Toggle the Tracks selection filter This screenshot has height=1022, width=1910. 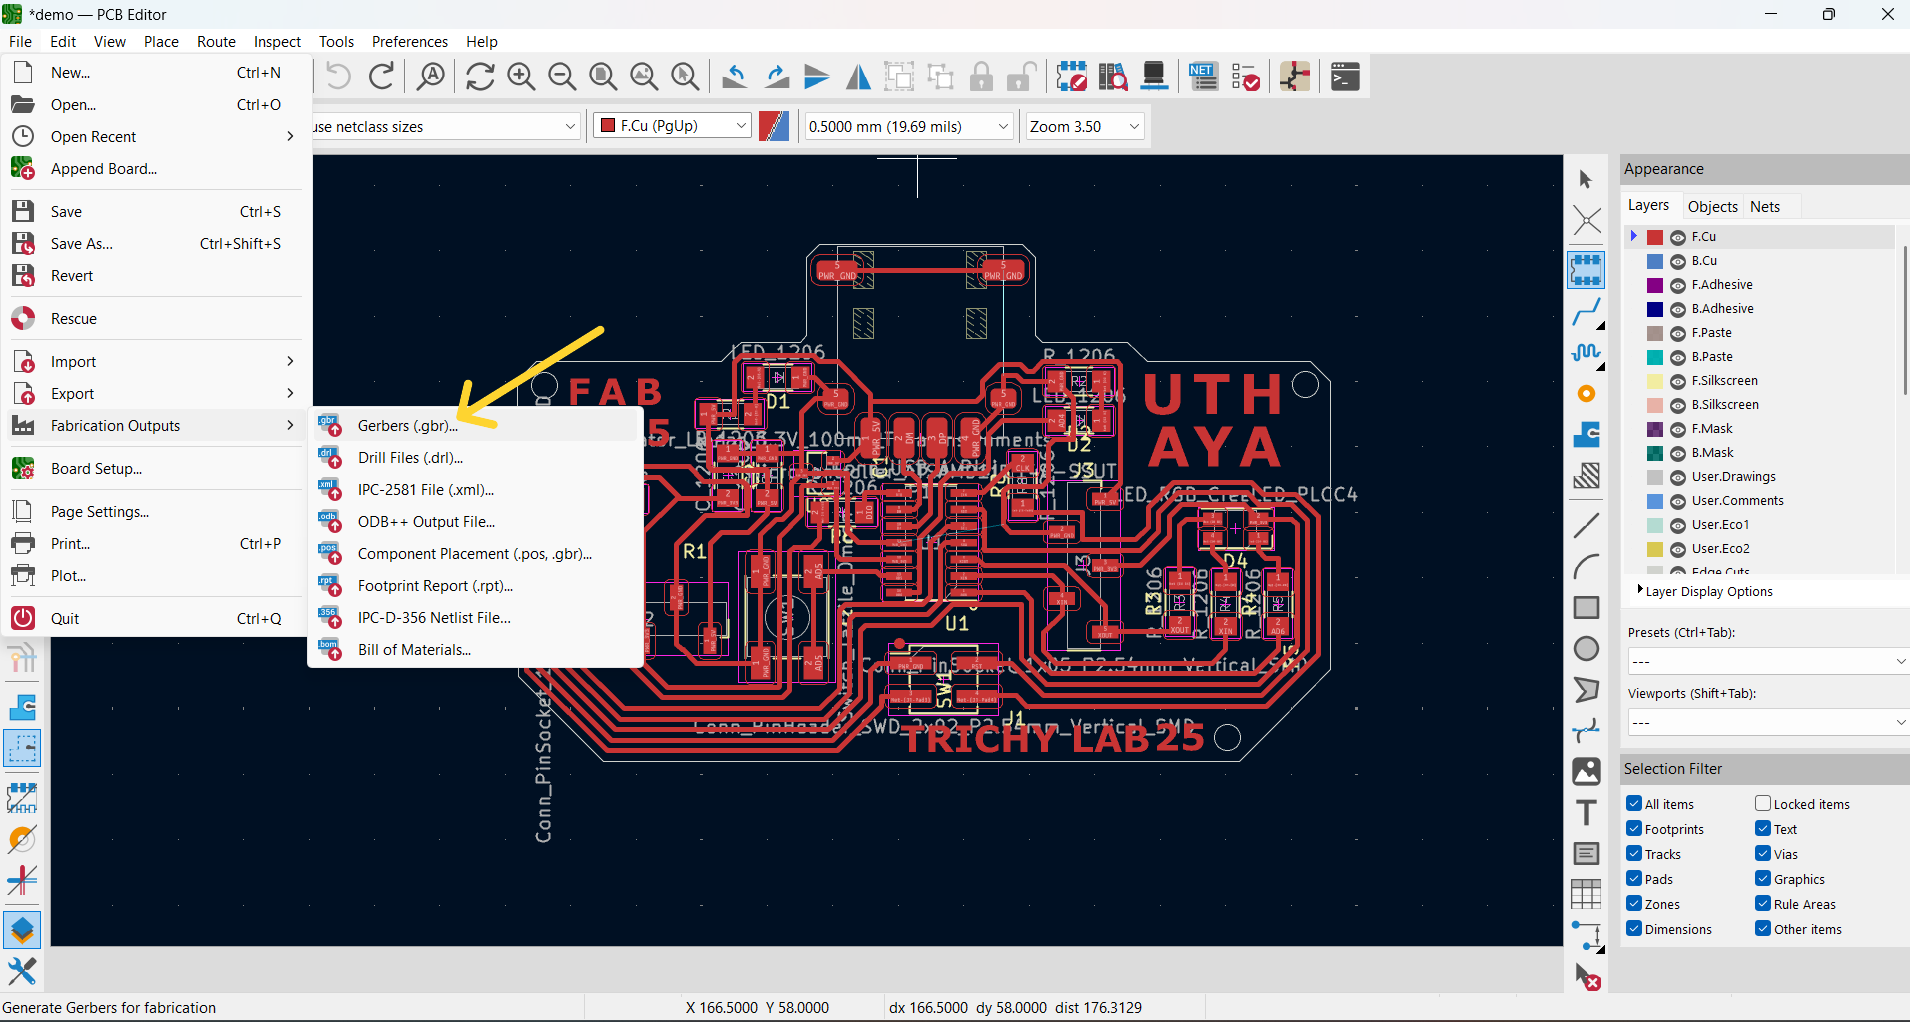click(1634, 853)
